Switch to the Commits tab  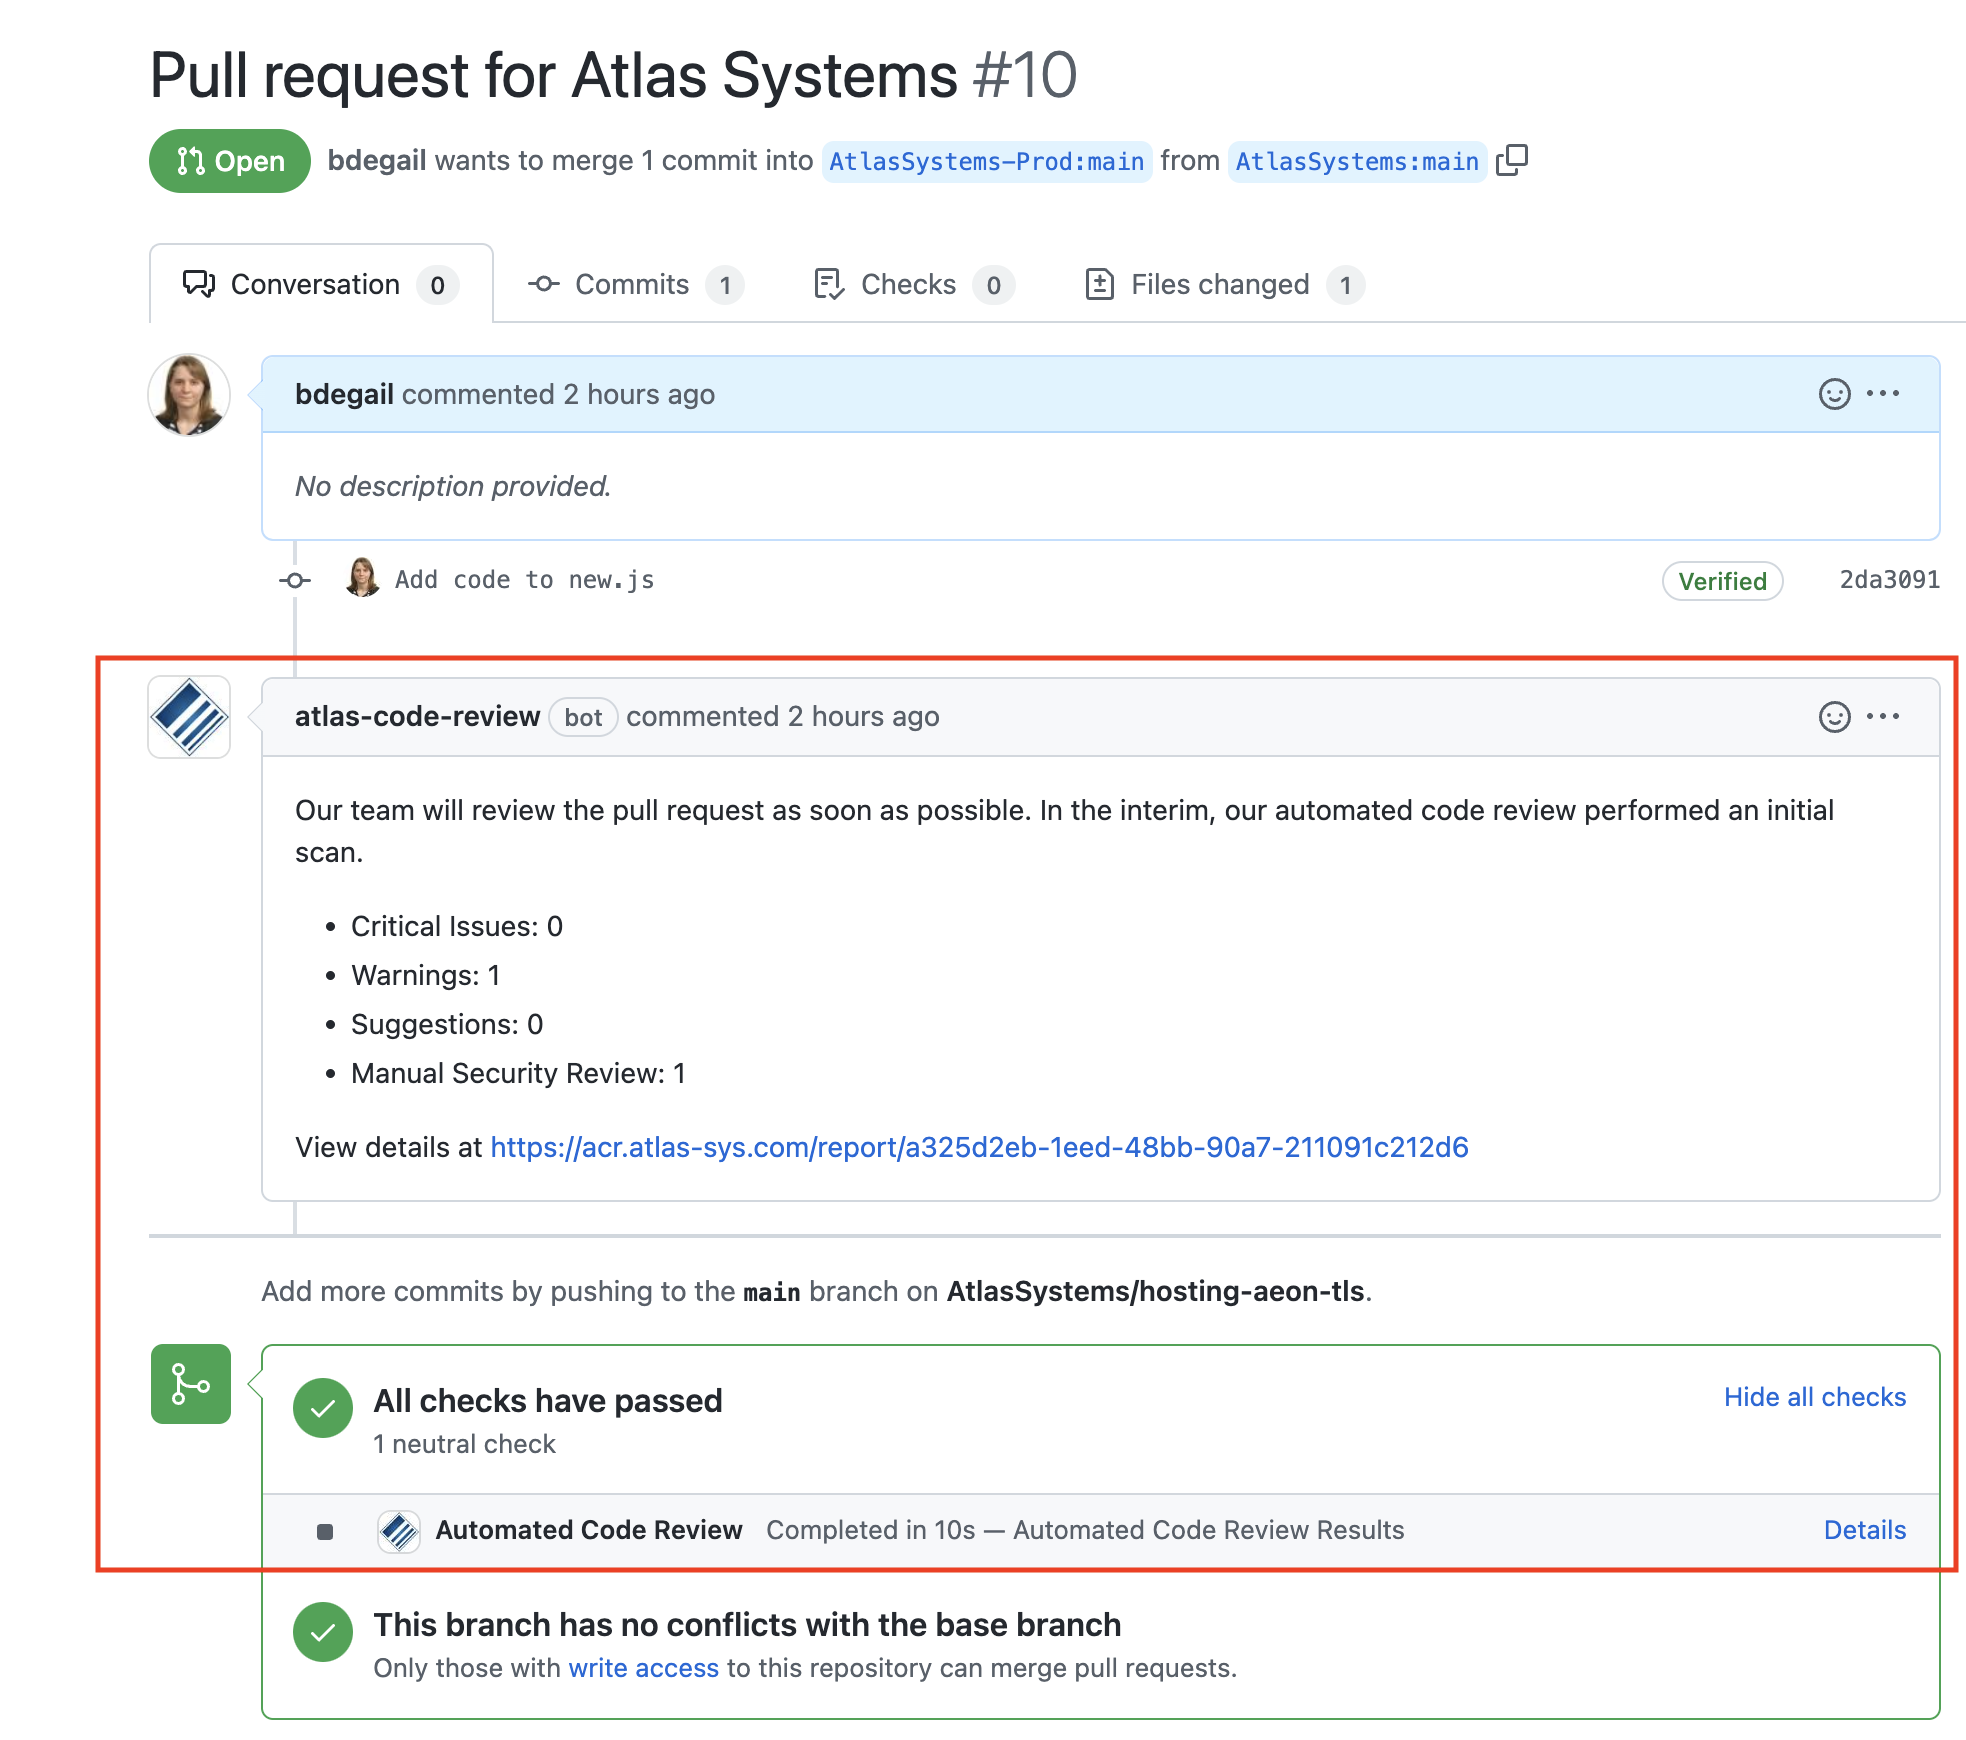point(634,285)
